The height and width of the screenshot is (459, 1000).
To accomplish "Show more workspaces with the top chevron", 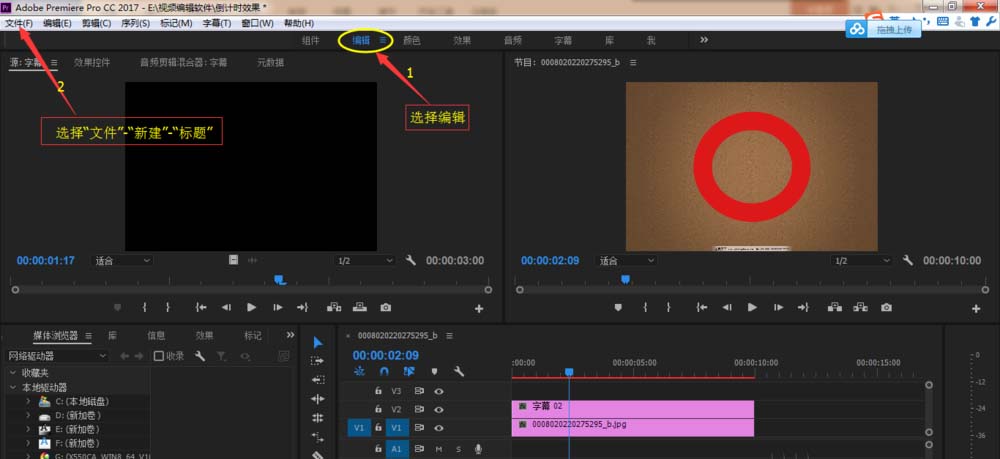I will pyautogui.click(x=704, y=40).
